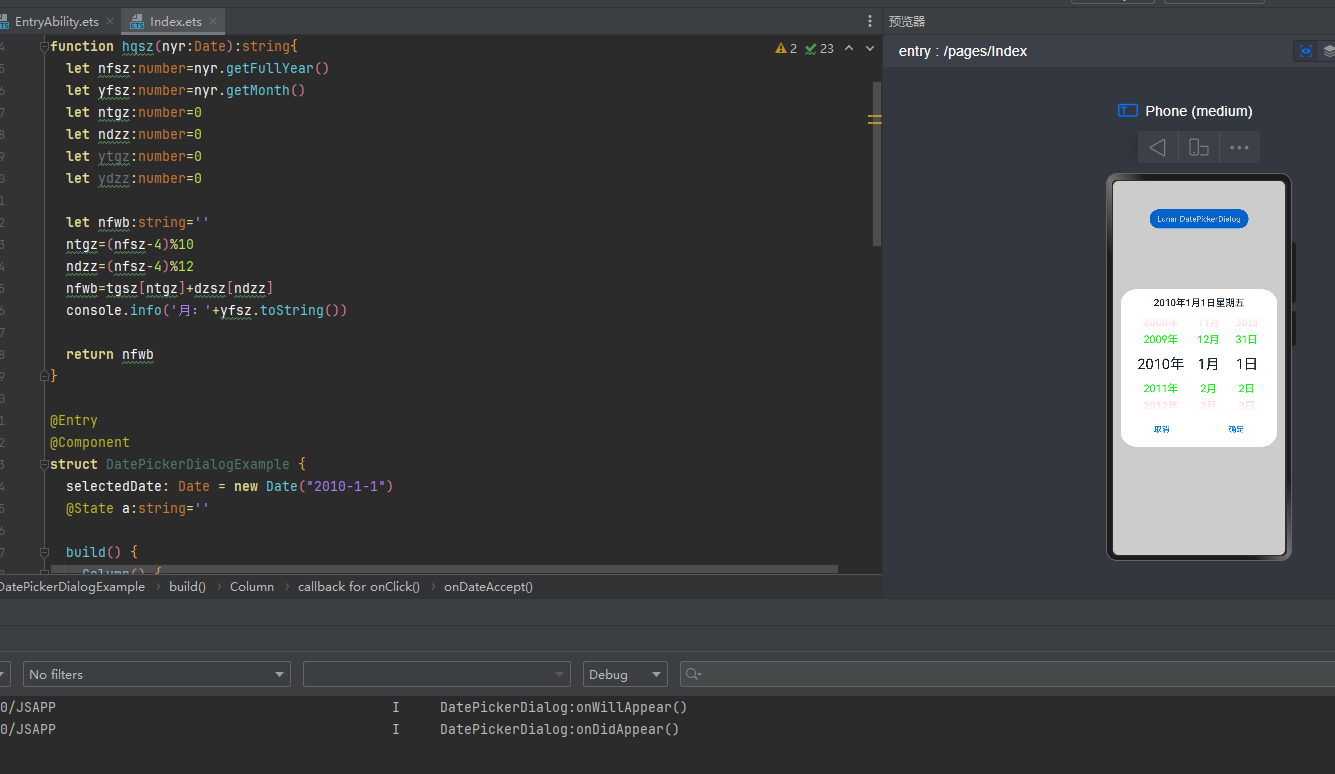
Task: Click onDateAccept() breadcrumb item
Action: click(489, 587)
